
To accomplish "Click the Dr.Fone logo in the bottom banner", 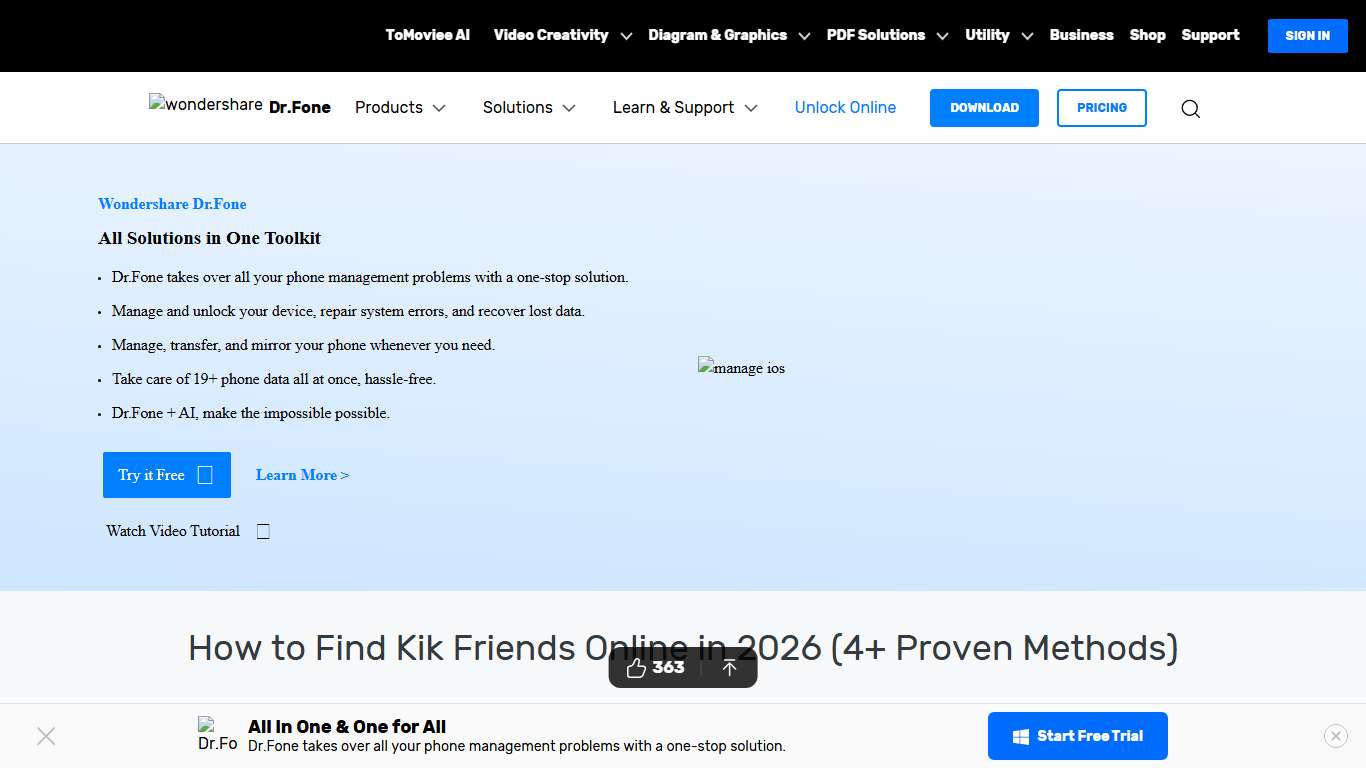I will point(216,735).
